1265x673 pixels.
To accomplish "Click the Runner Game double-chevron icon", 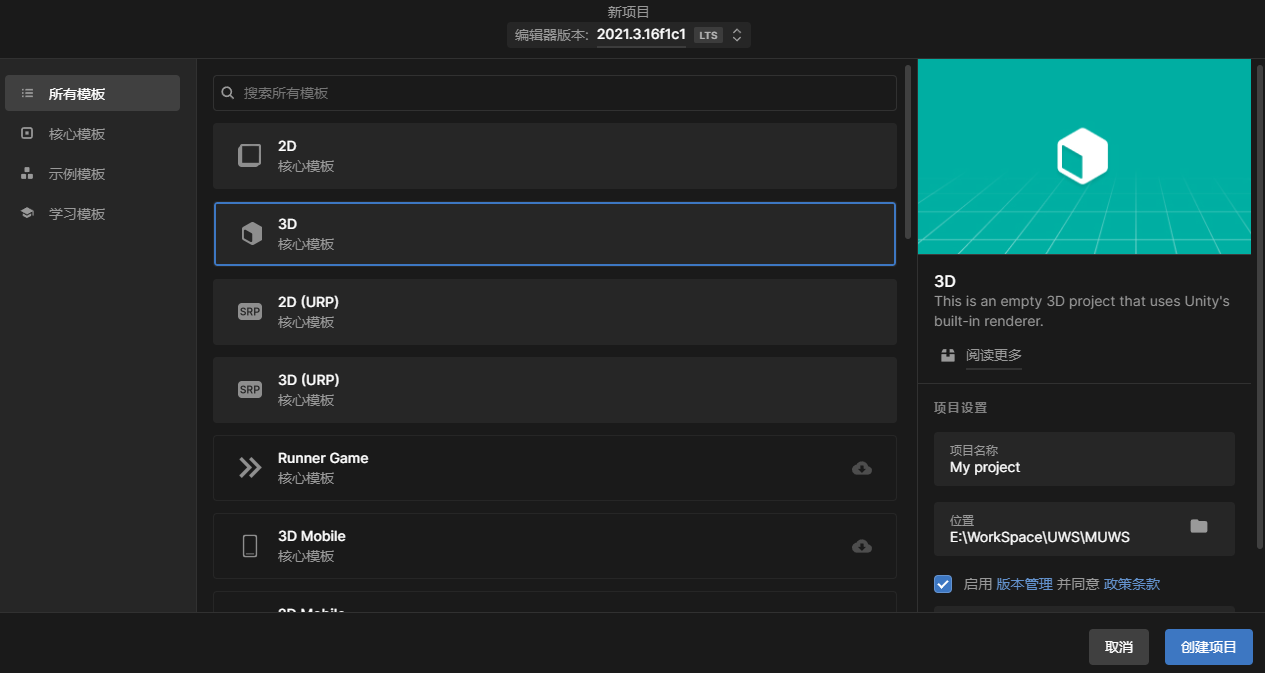I will coord(249,467).
